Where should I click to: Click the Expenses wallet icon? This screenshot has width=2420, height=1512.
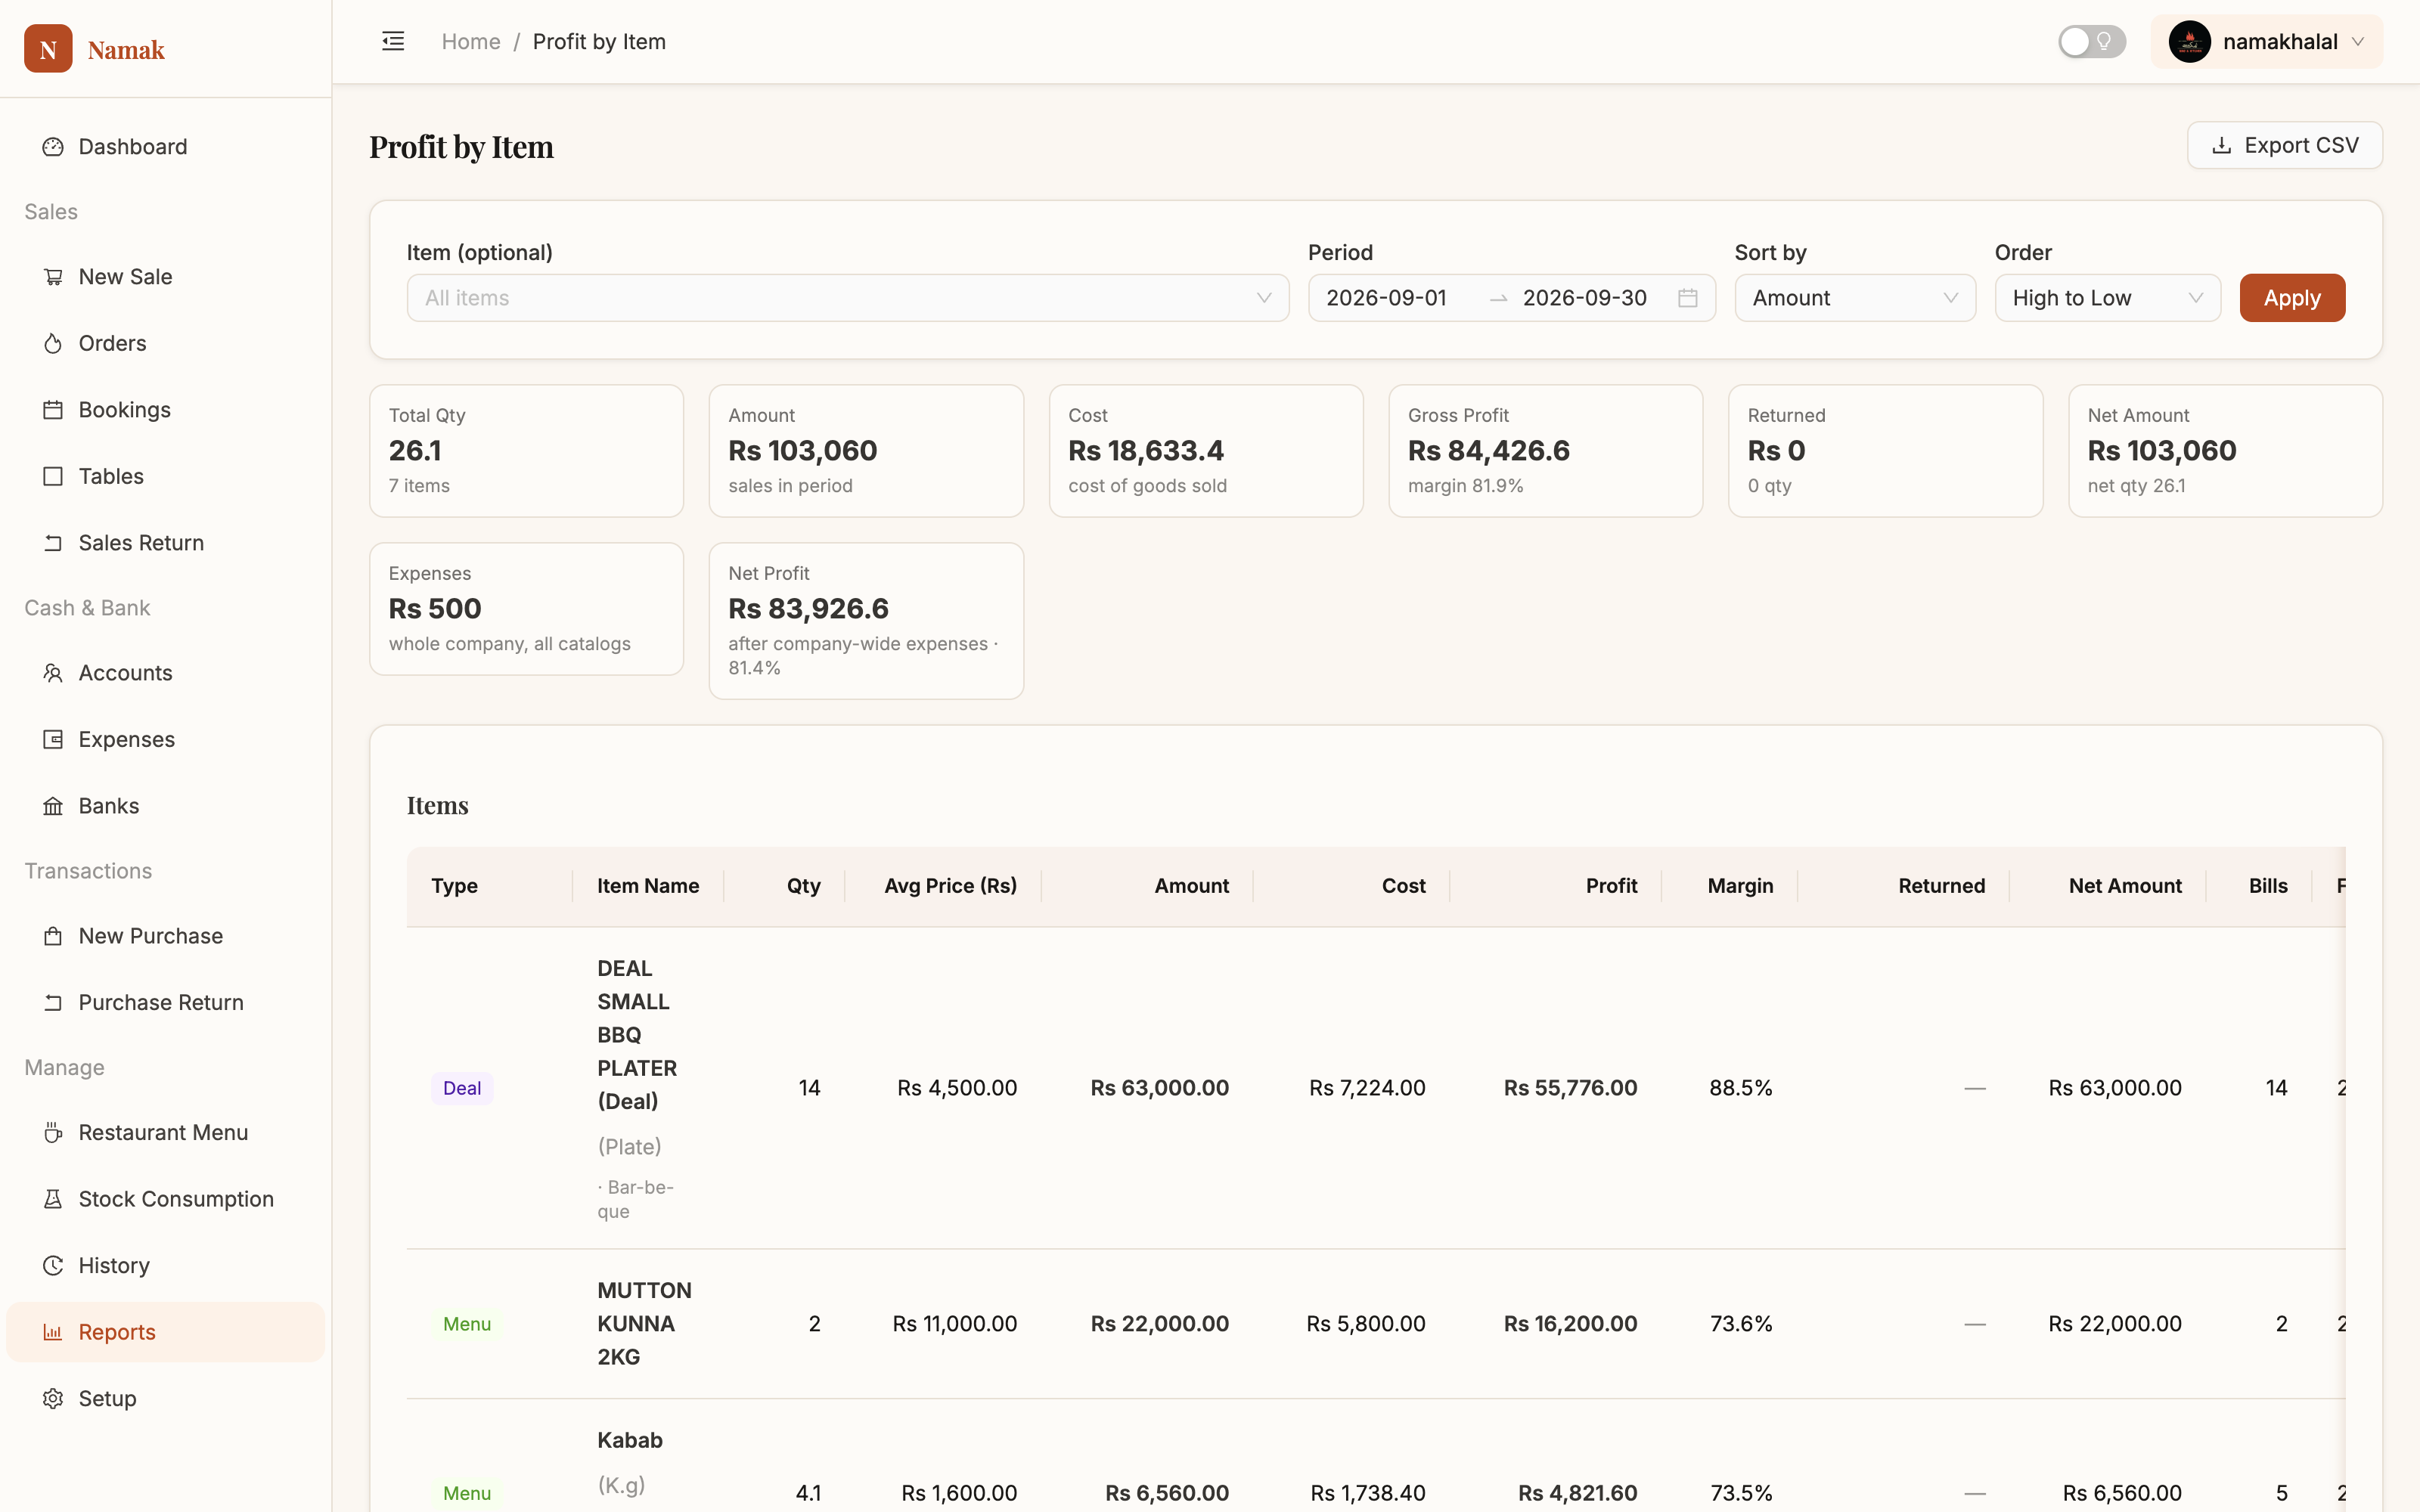pos(53,739)
